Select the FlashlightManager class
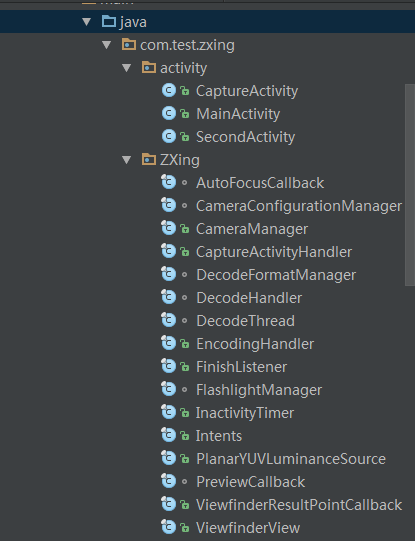Viewport: 415px width, 541px height. click(259, 390)
